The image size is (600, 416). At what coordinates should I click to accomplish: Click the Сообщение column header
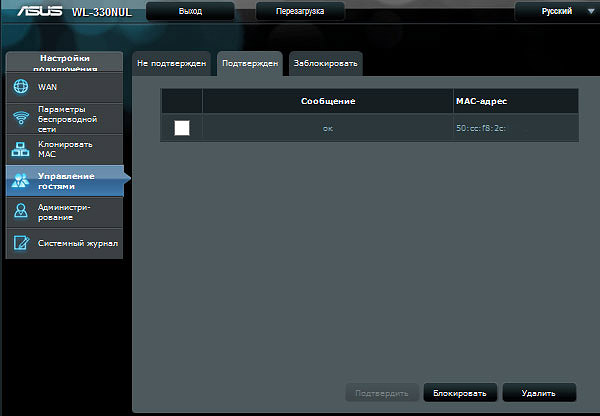pos(328,101)
